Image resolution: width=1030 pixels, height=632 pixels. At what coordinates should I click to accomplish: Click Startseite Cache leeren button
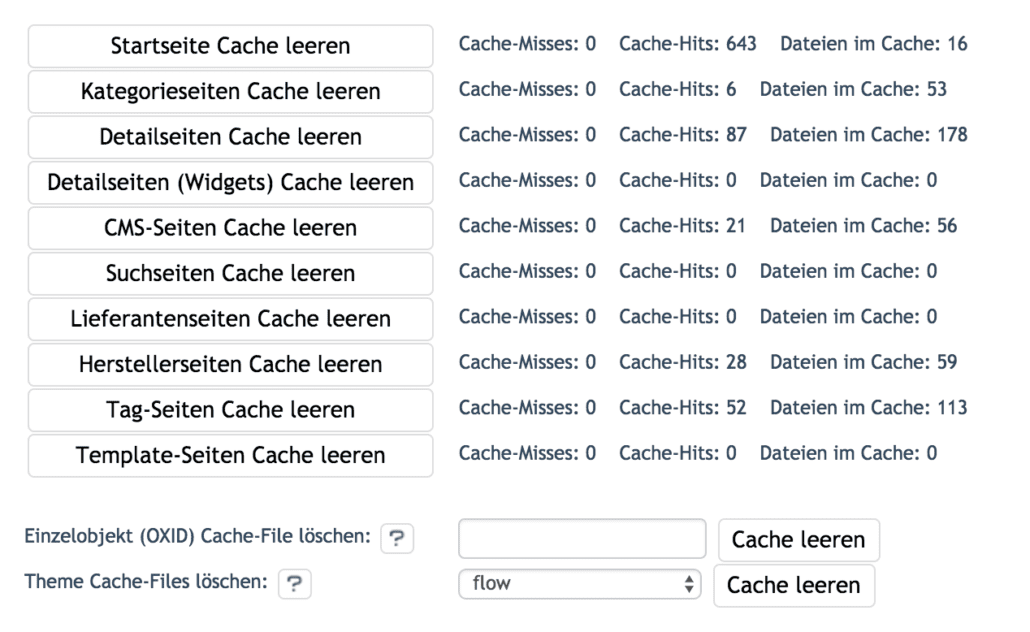pyautogui.click(x=231, y=46)
